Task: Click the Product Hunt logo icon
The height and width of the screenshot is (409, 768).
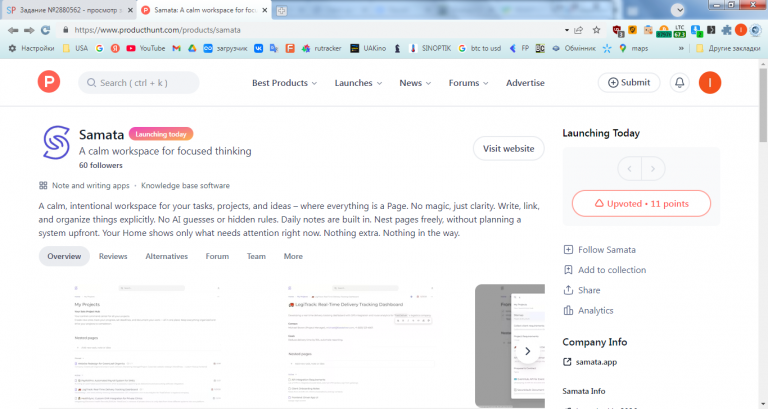Action: pos(49,82)
